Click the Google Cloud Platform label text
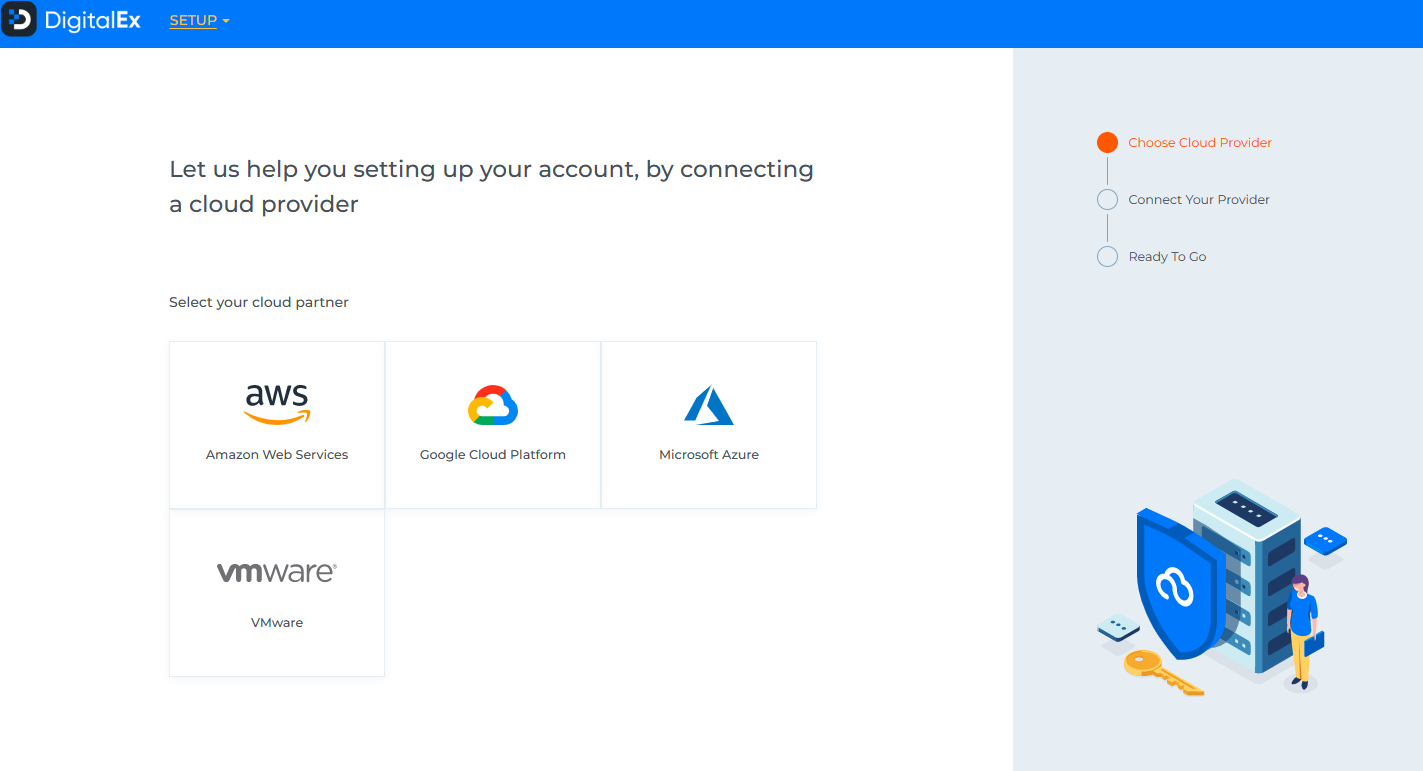 pos(493,455)
